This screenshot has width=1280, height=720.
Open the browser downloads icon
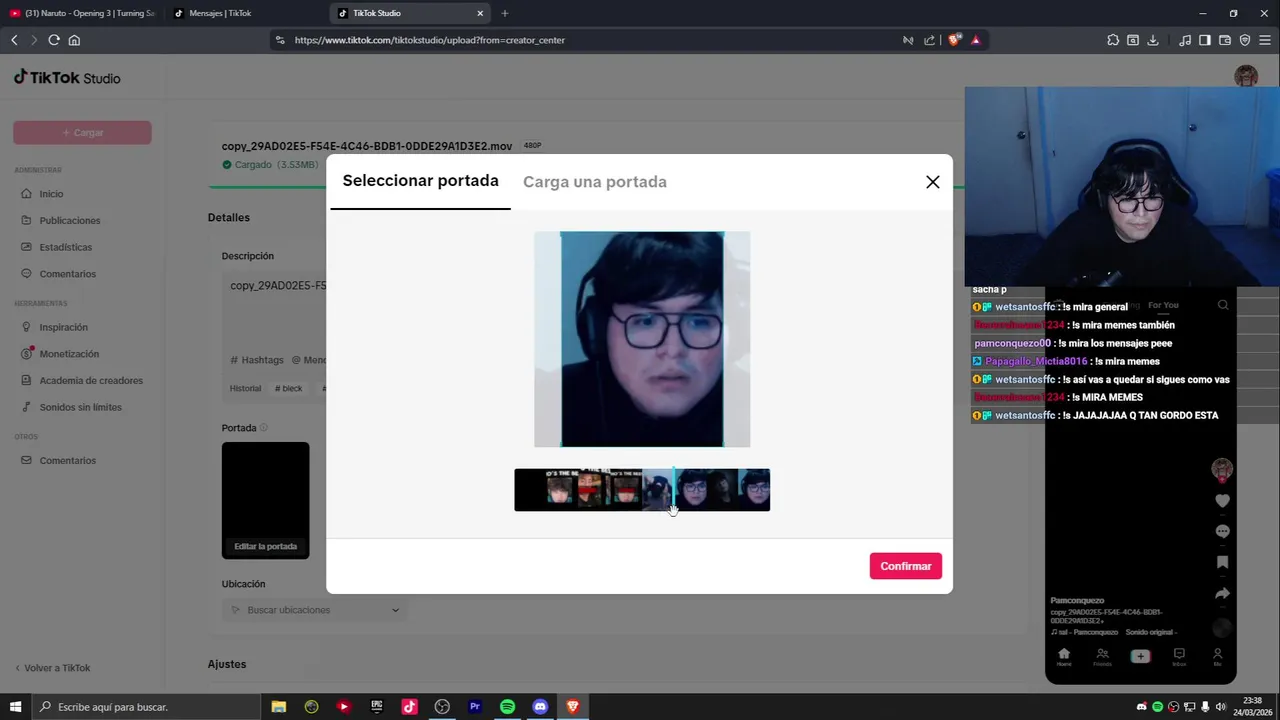pyautogui.click(x=1153, y=40)
